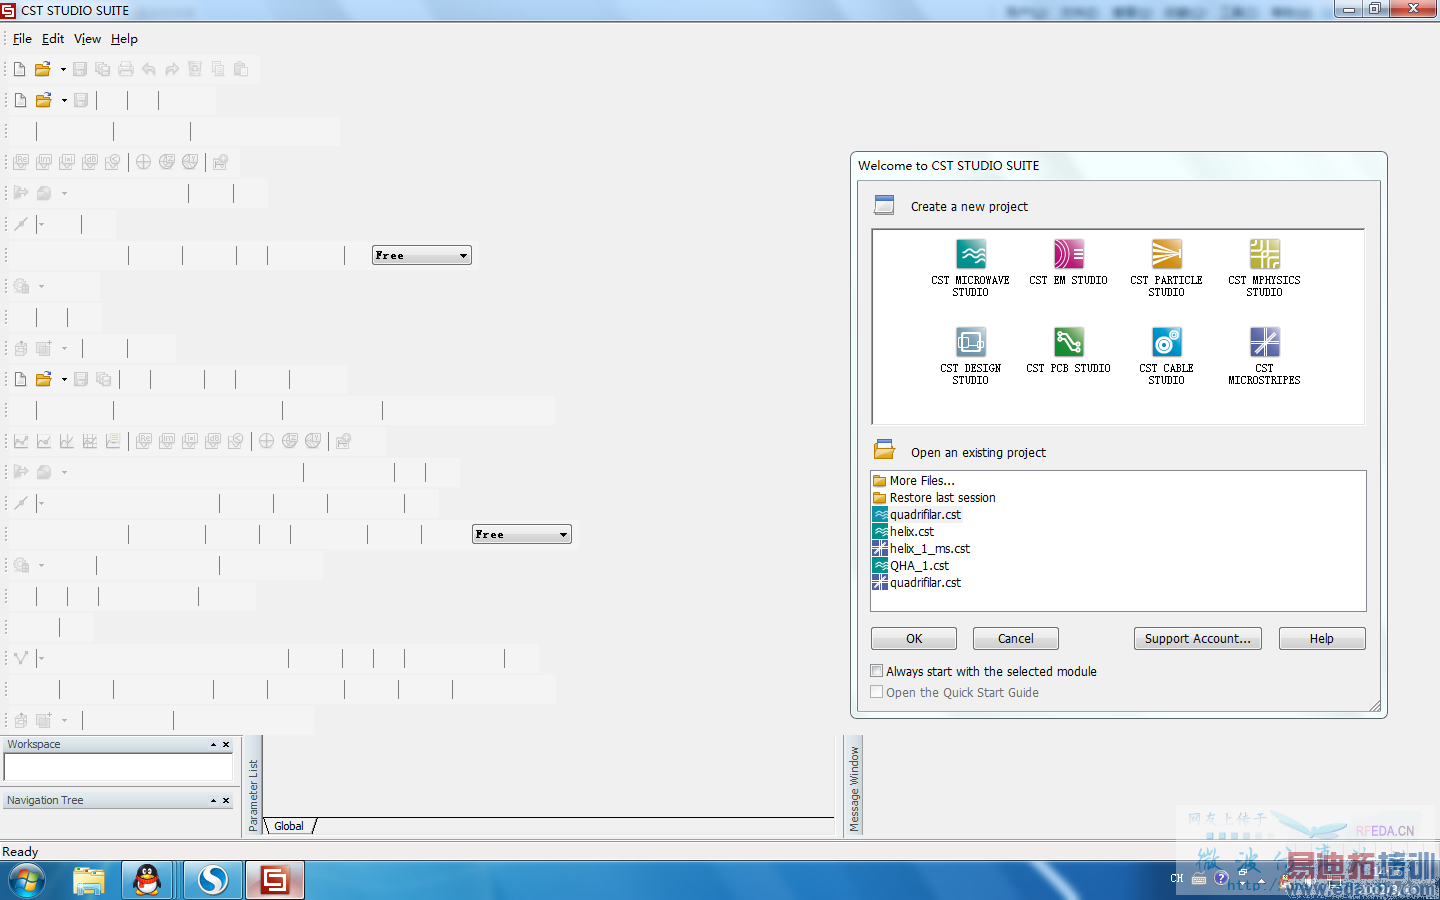This screenshot has height=900, width=1440.
Task: Switch to the Global tab
Action: coord(289,826)
